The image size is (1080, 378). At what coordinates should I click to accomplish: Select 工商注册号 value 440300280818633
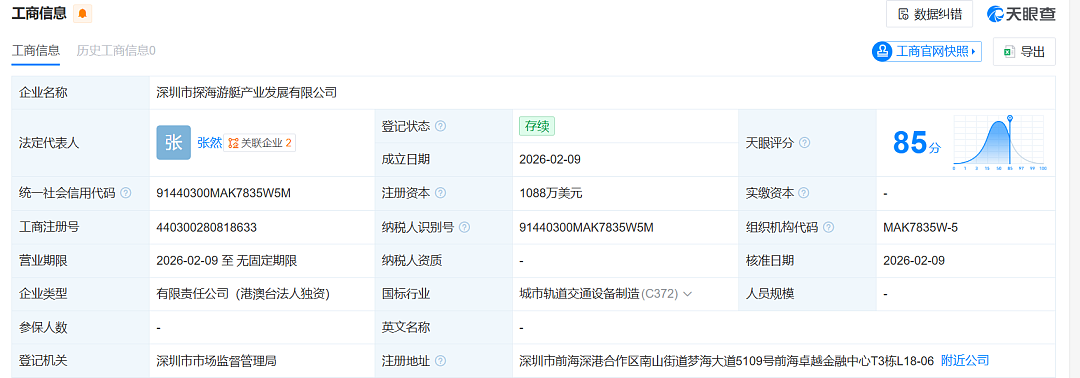tap(207, 227)
